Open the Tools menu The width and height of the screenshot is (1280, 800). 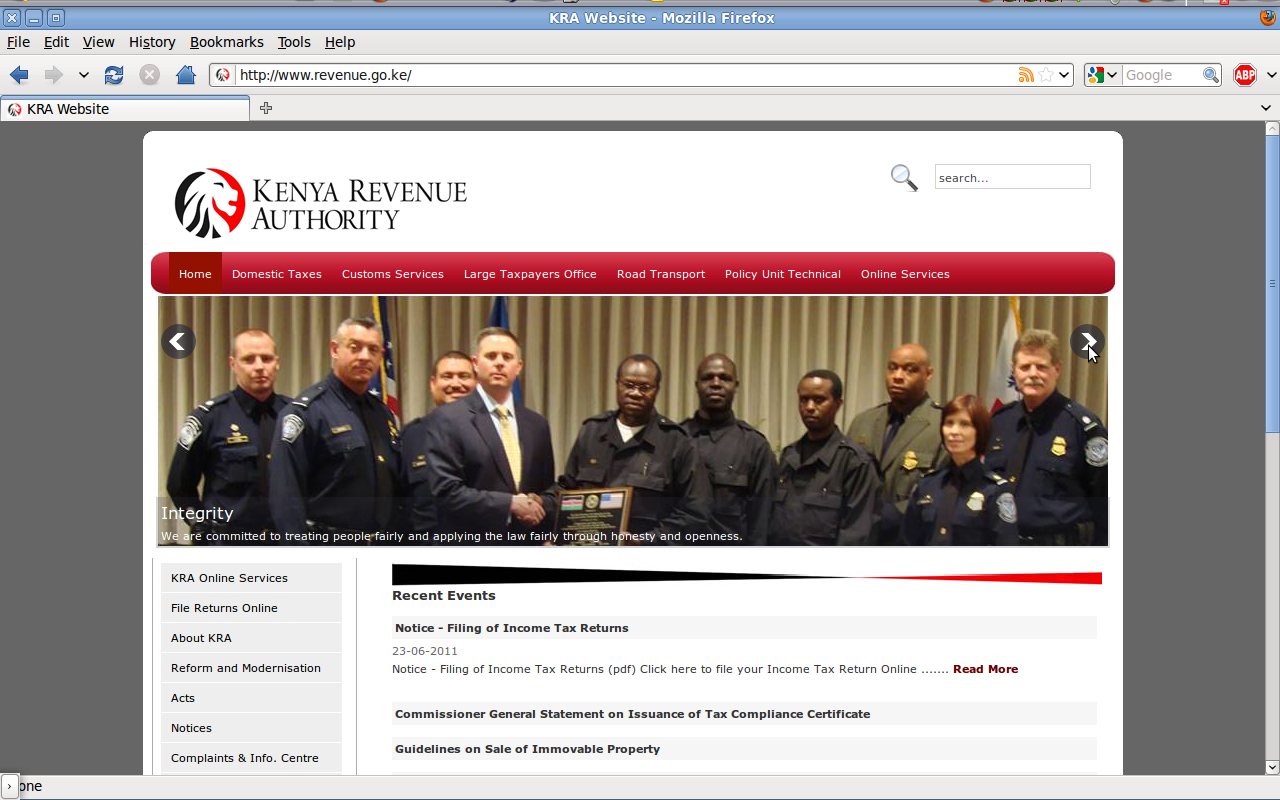click(x=294, y=42)
